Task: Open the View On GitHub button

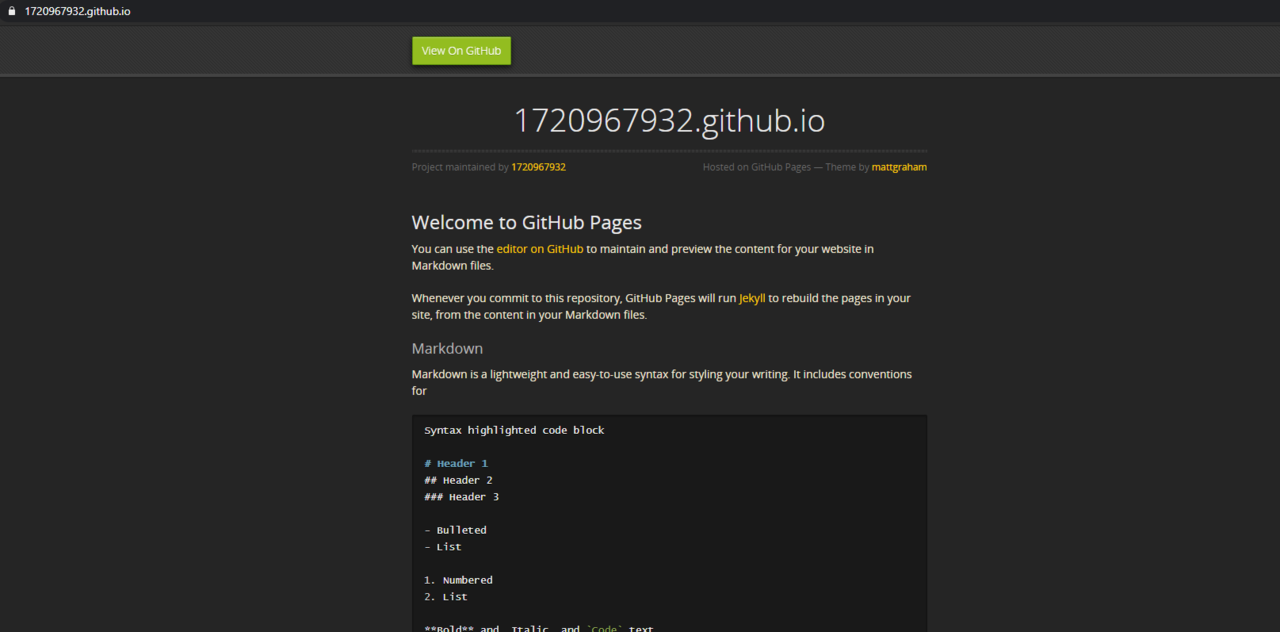Action: click(x=461, y=51)
